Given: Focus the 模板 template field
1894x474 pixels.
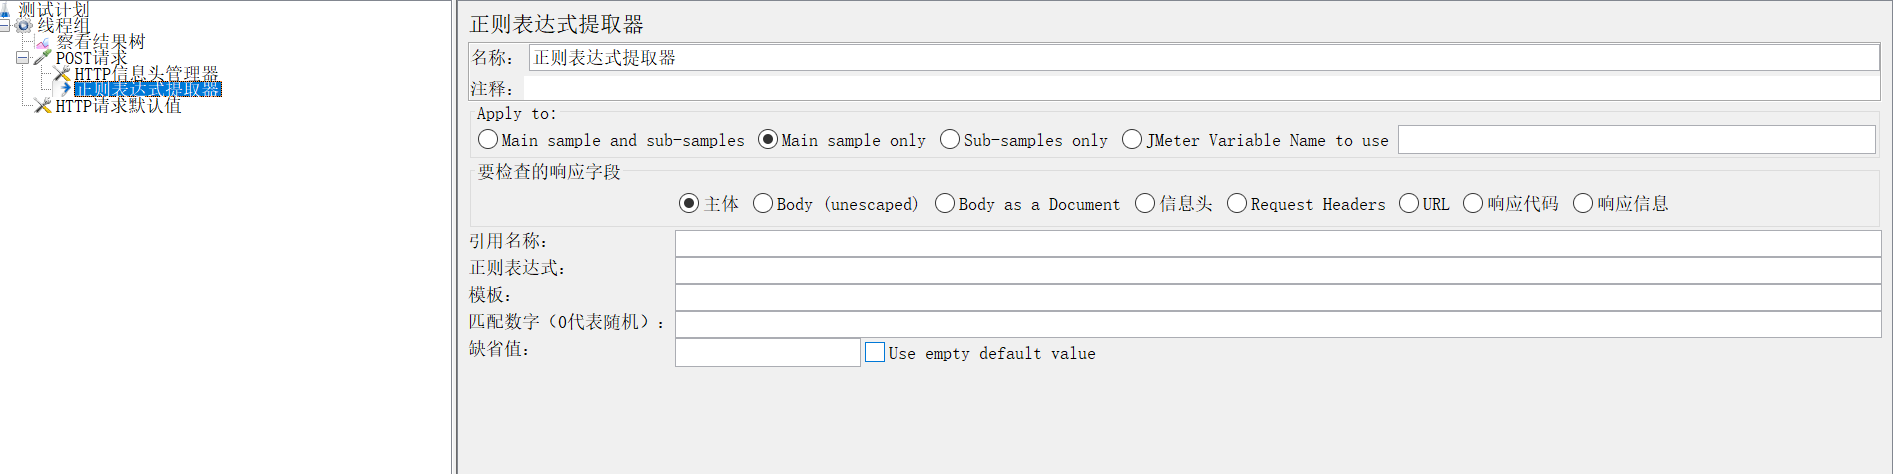Looking at the screenshot, I should pyautogui.click(x=1278, y=297).
